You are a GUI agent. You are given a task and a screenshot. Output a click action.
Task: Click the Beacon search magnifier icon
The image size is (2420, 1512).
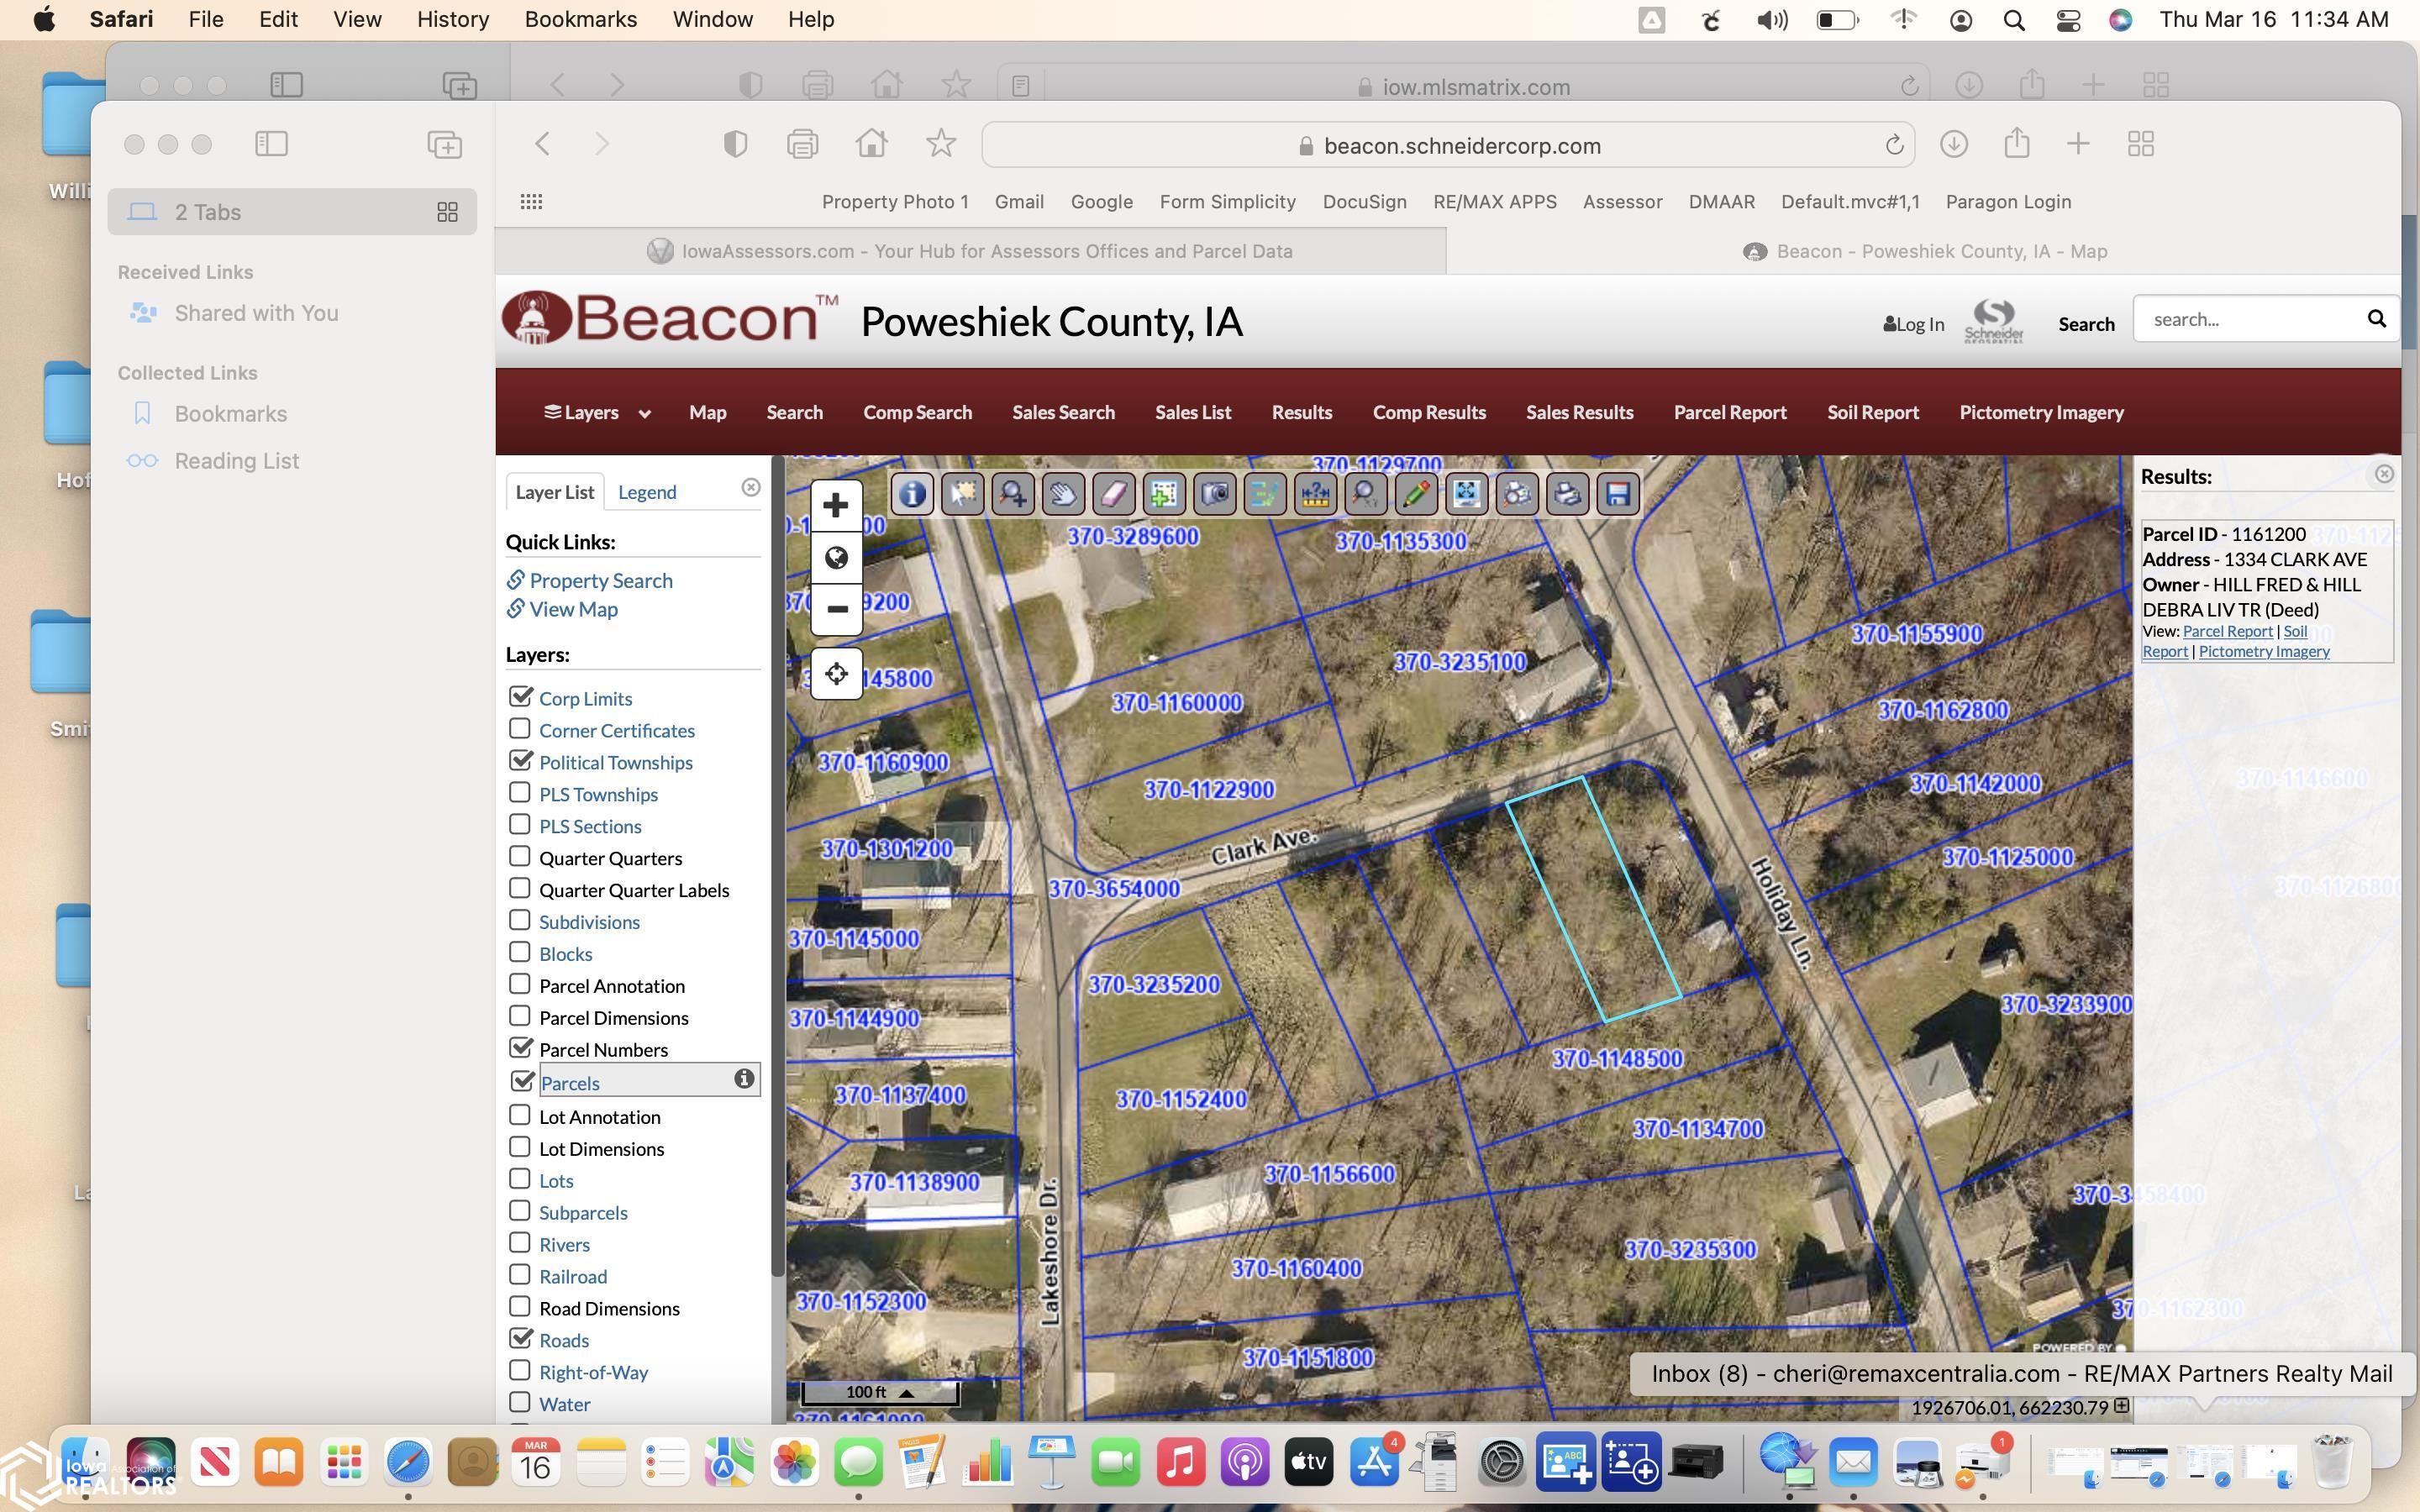(x=2376, y=319)
